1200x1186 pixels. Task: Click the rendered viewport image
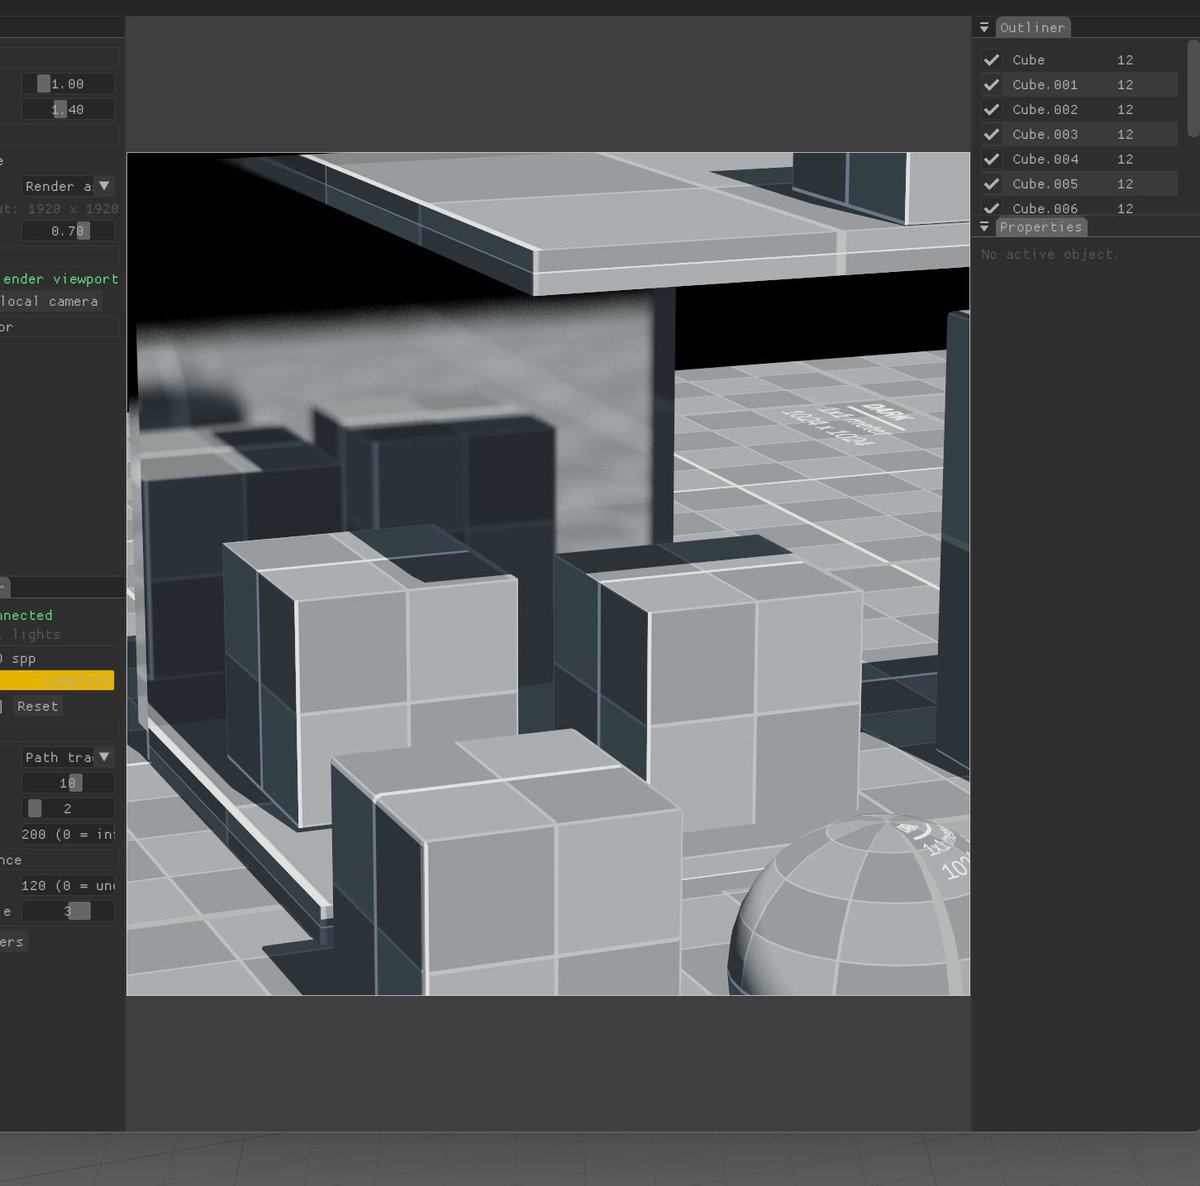click(548, 574)
